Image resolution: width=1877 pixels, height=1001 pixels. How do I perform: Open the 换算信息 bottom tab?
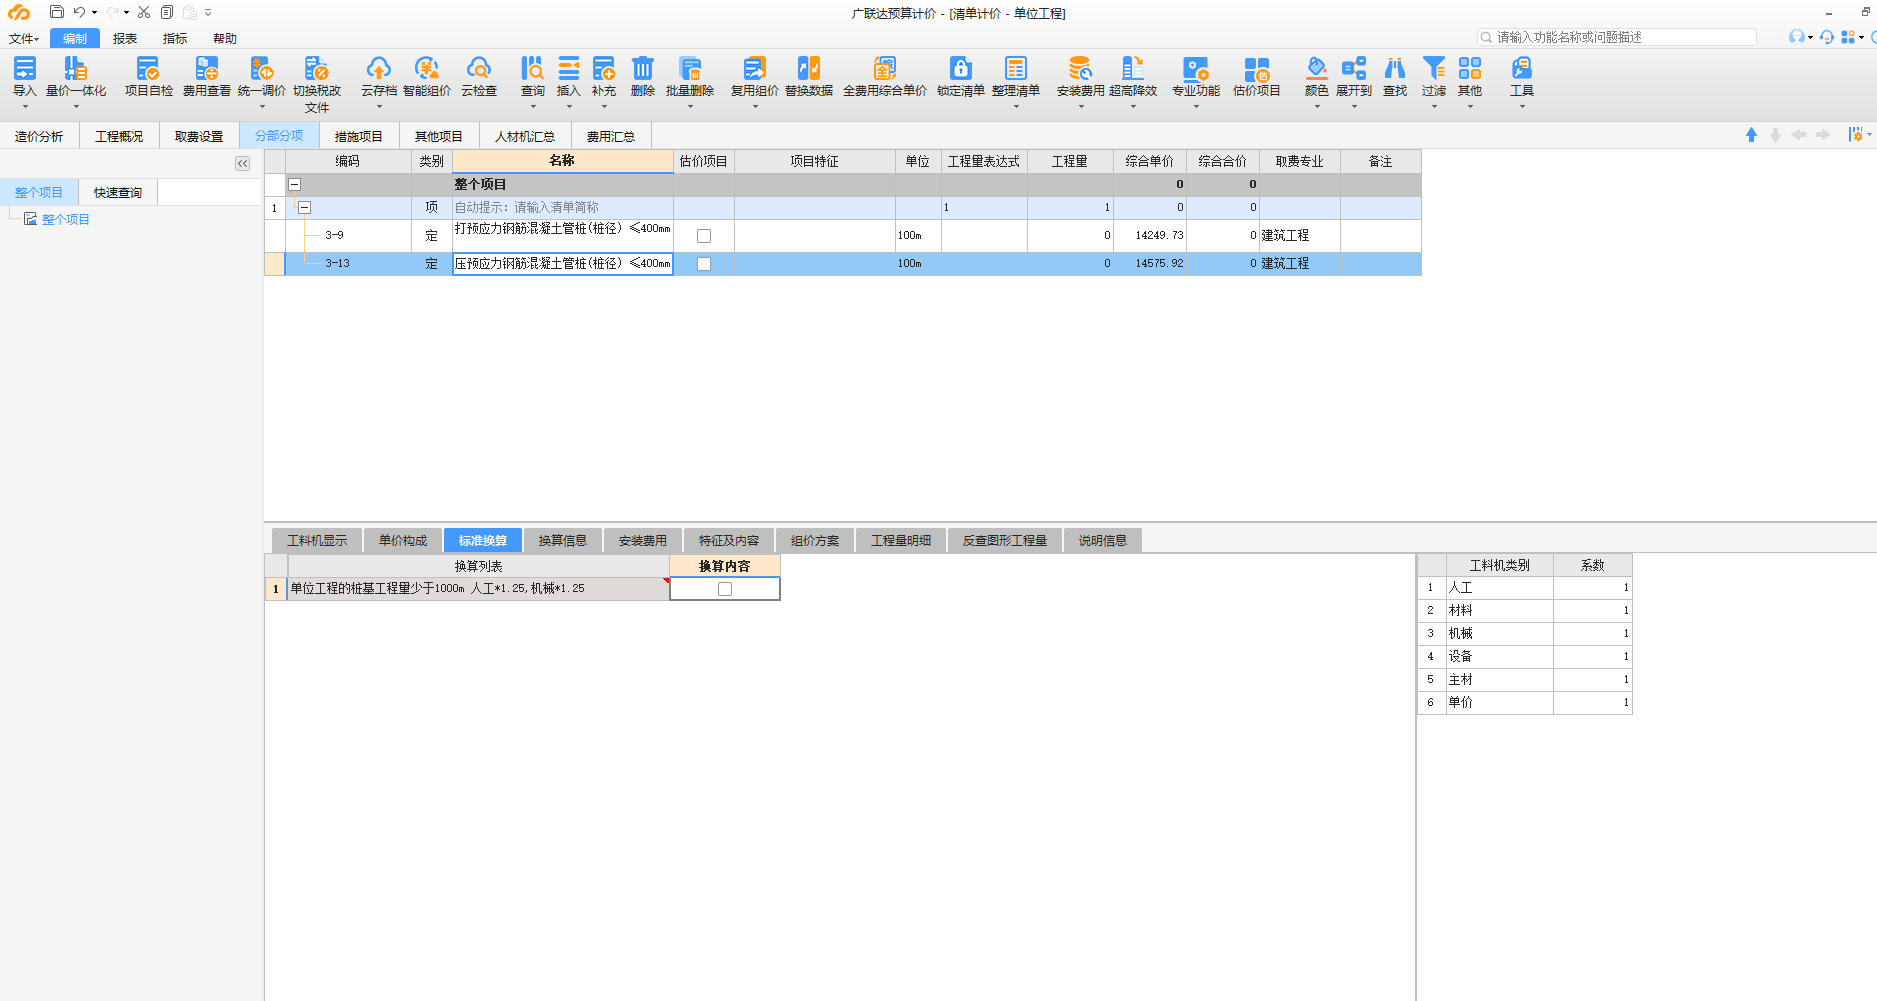coord(563,541)
